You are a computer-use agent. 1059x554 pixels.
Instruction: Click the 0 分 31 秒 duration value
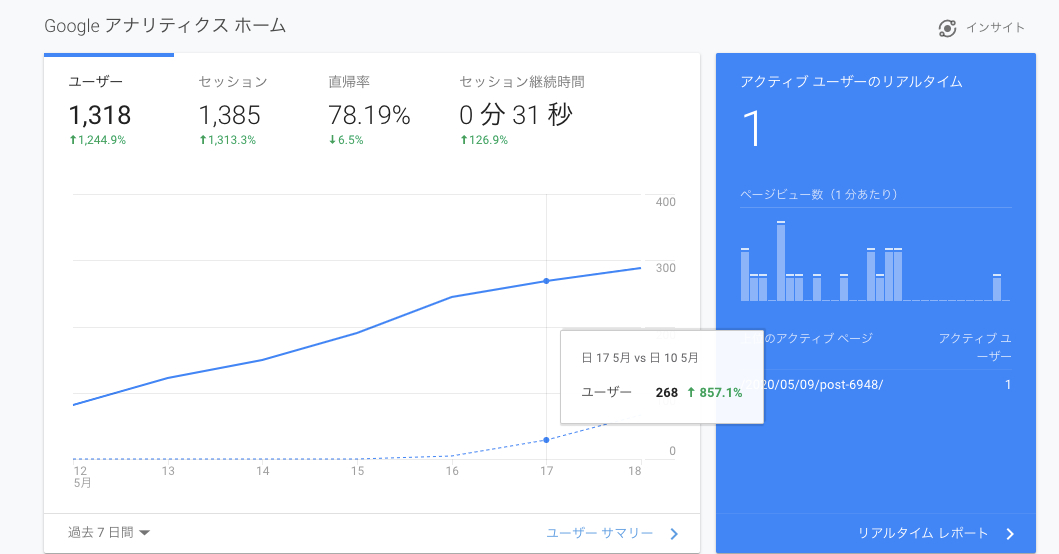tap(516, 115)
